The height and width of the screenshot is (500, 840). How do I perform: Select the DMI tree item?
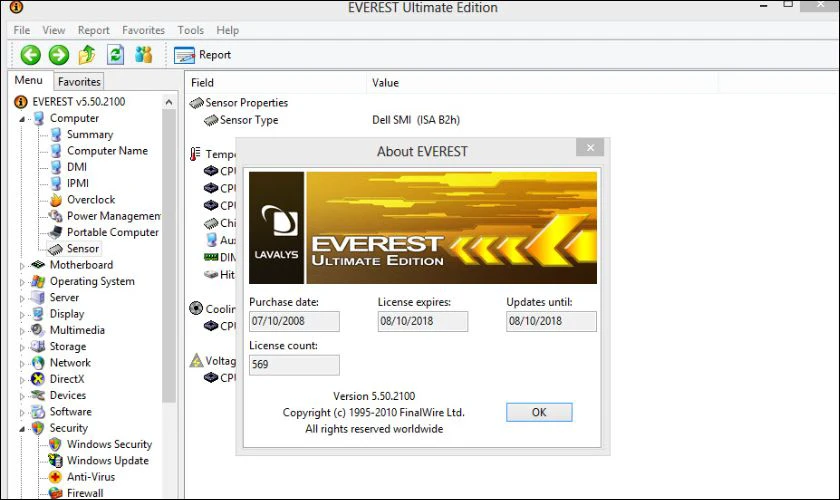pos(77,167)
